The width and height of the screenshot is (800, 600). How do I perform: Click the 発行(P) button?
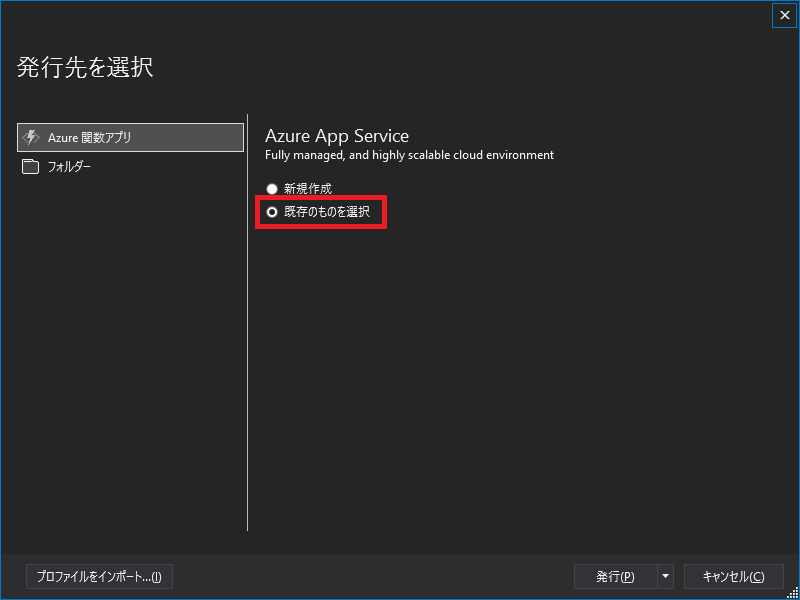615,577
